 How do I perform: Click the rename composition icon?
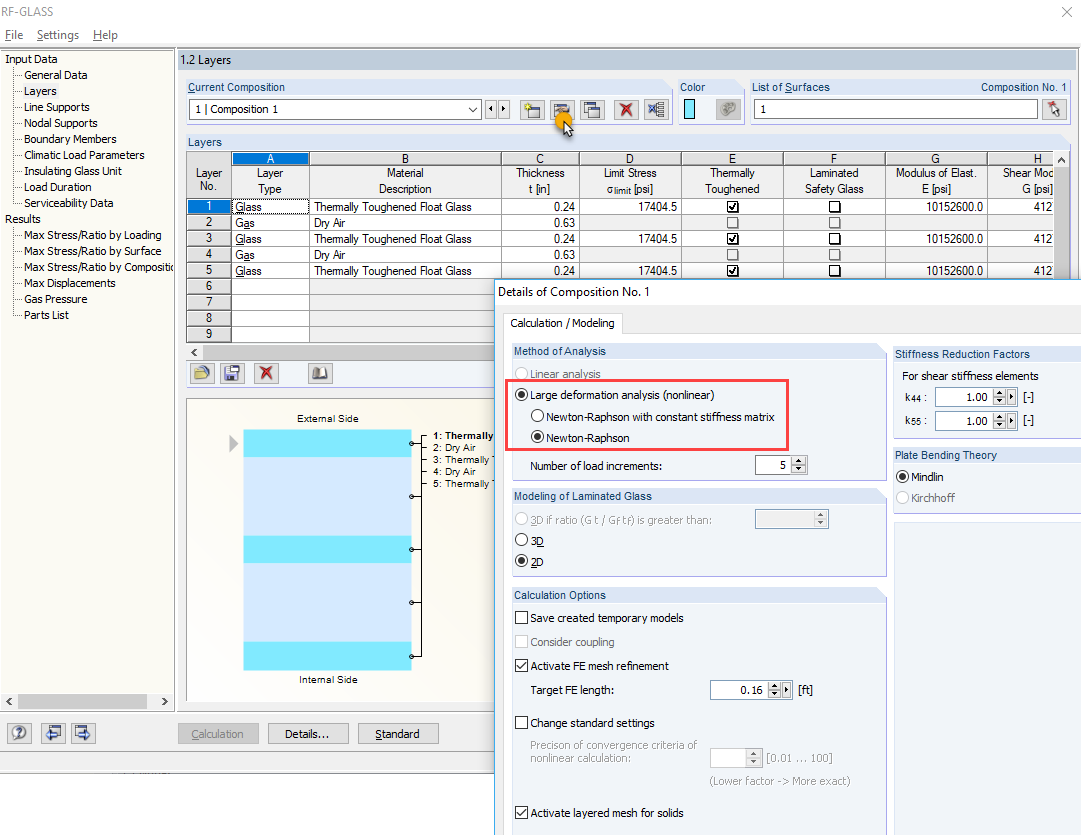pyautogui.click(x=562, y=110)
